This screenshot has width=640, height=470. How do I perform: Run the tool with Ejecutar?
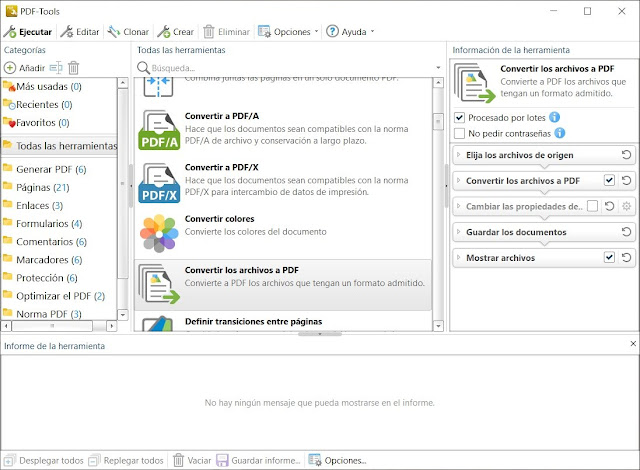28,32
